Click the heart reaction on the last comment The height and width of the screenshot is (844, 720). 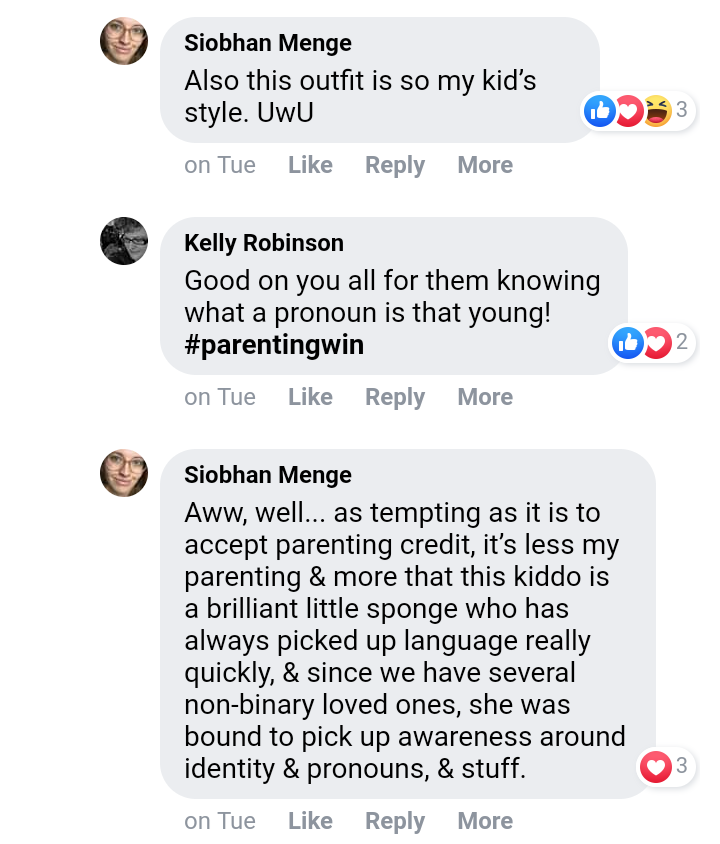coord(655,767)
